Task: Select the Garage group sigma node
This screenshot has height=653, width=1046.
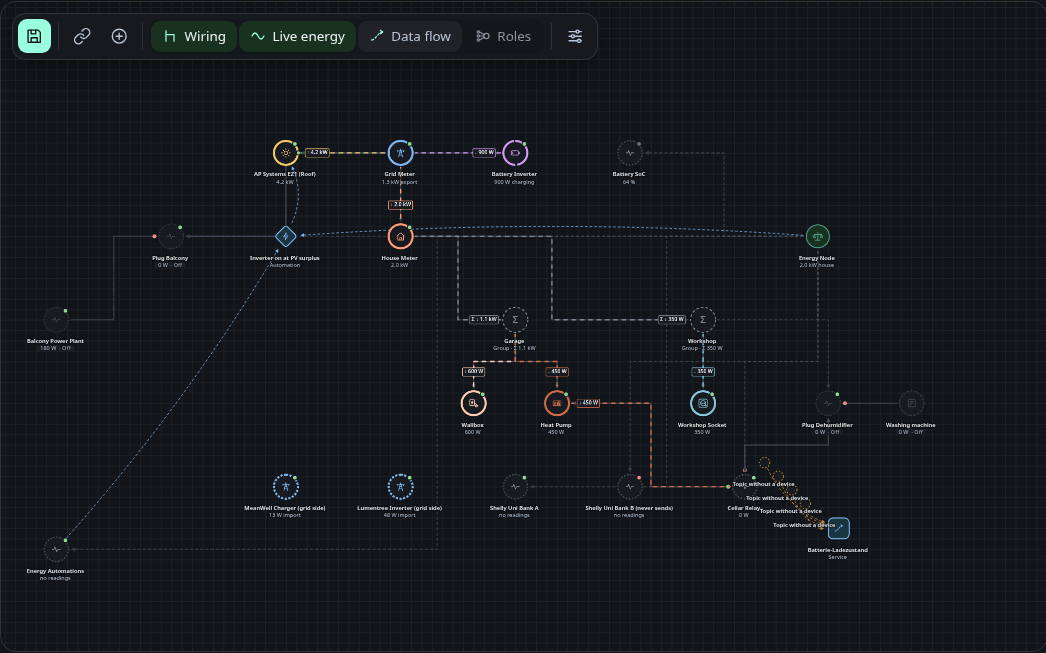Action: tap(515, 319)
